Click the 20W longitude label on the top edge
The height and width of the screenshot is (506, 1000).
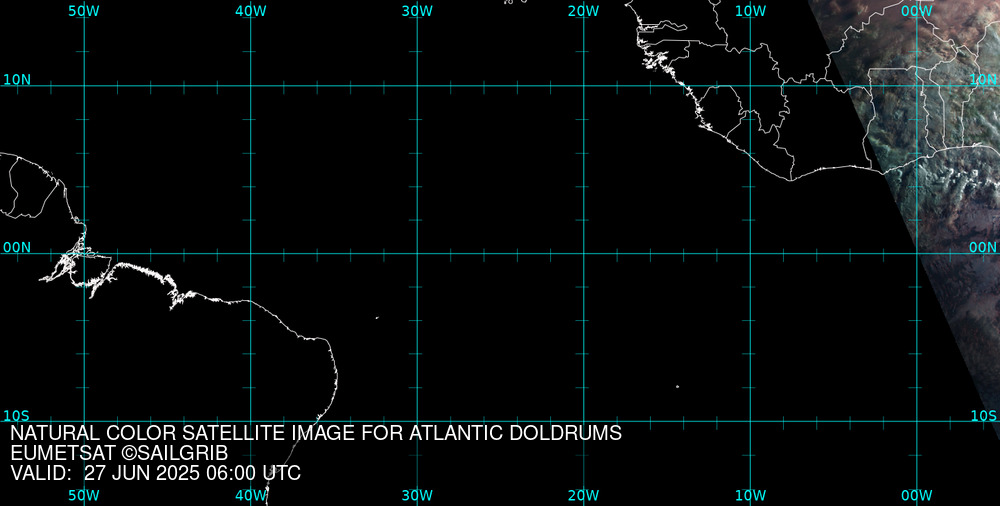(x=584, y=11)
